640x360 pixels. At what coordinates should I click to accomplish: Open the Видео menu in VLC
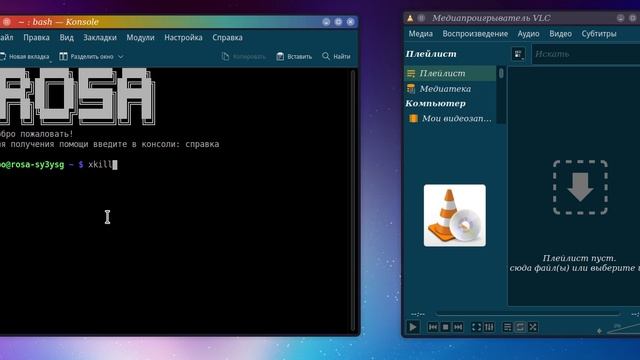pyautogui.click(x=560, y=34)
